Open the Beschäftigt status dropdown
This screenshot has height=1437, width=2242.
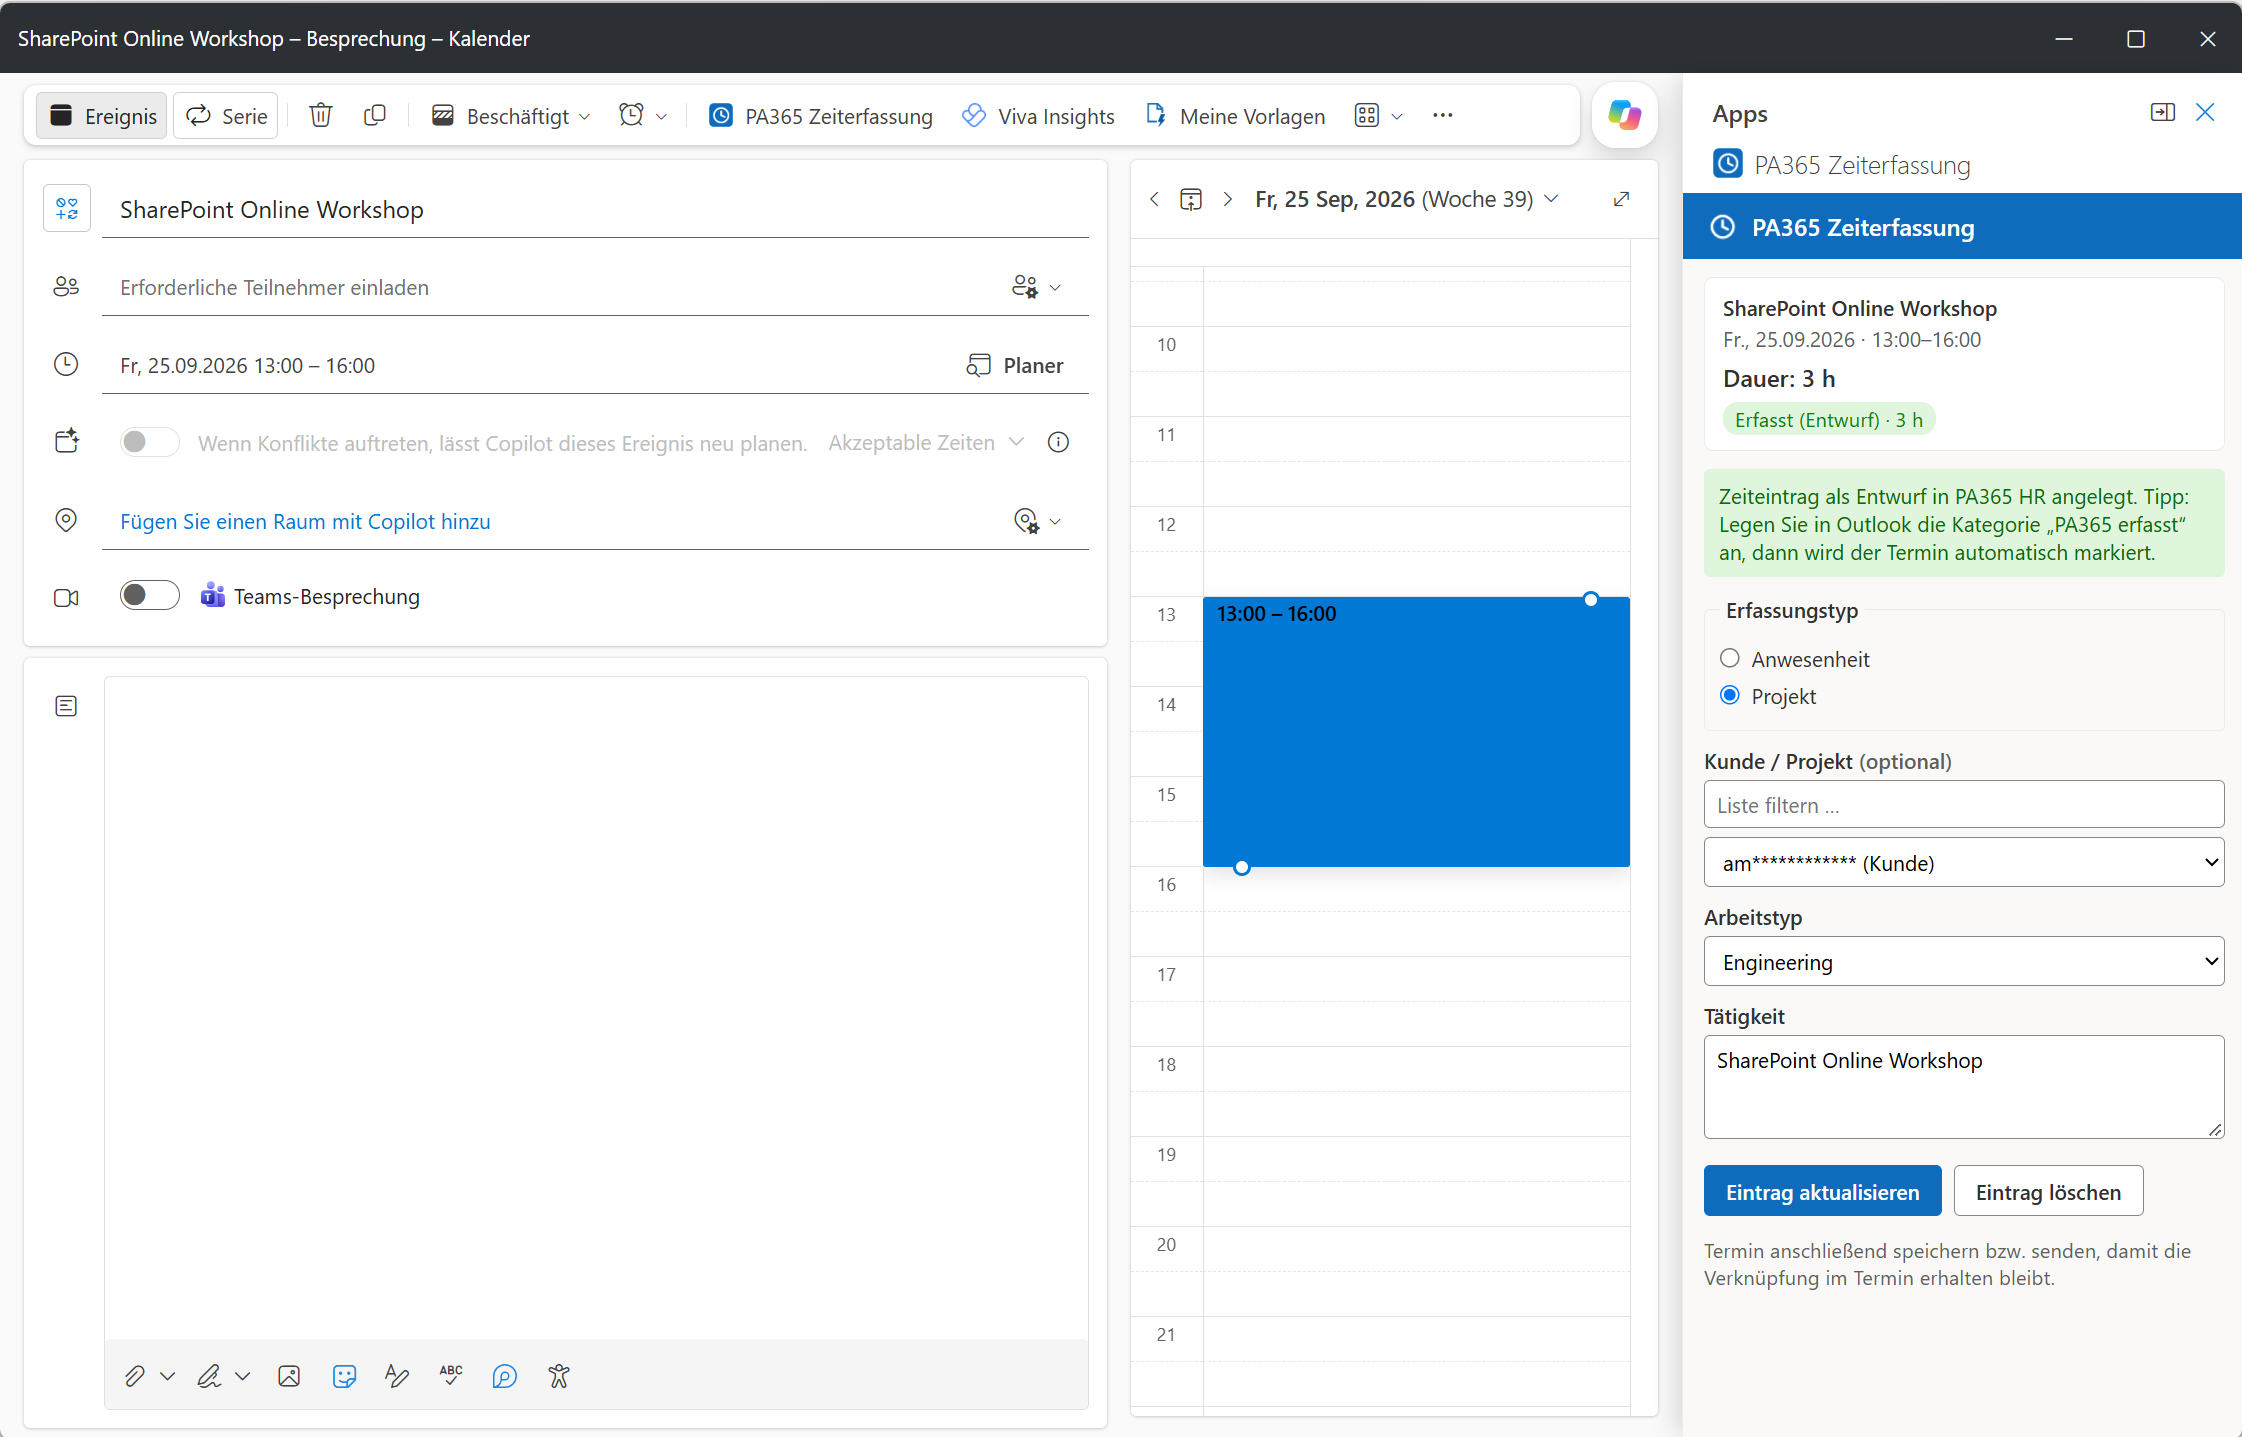pos(511,116)
